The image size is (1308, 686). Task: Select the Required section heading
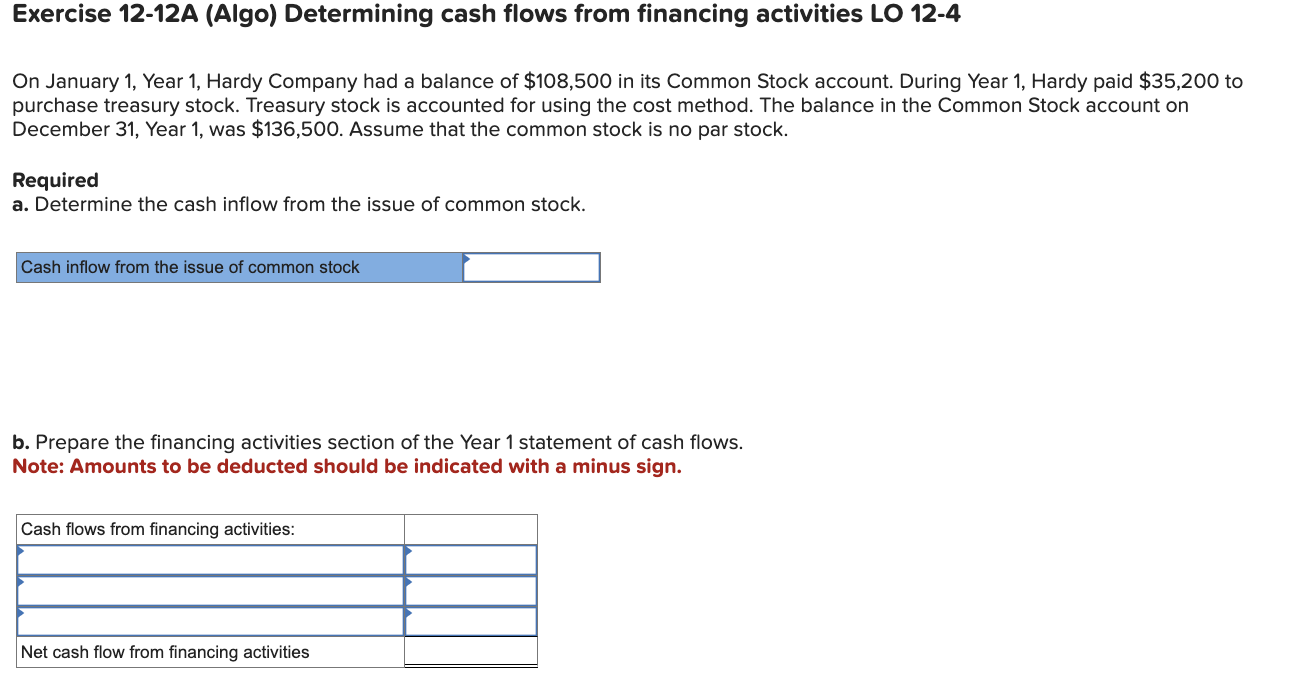coord(55,180)
